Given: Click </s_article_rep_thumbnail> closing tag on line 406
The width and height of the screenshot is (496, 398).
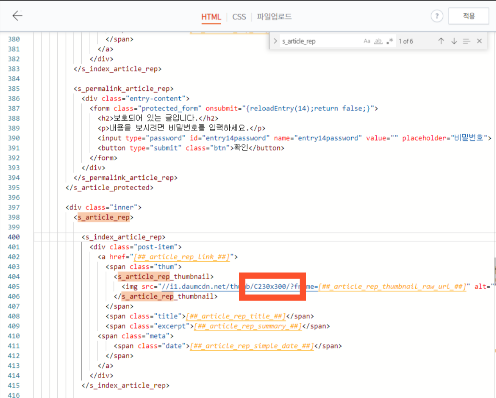Looking at the screenshot, I should point(166,296).
